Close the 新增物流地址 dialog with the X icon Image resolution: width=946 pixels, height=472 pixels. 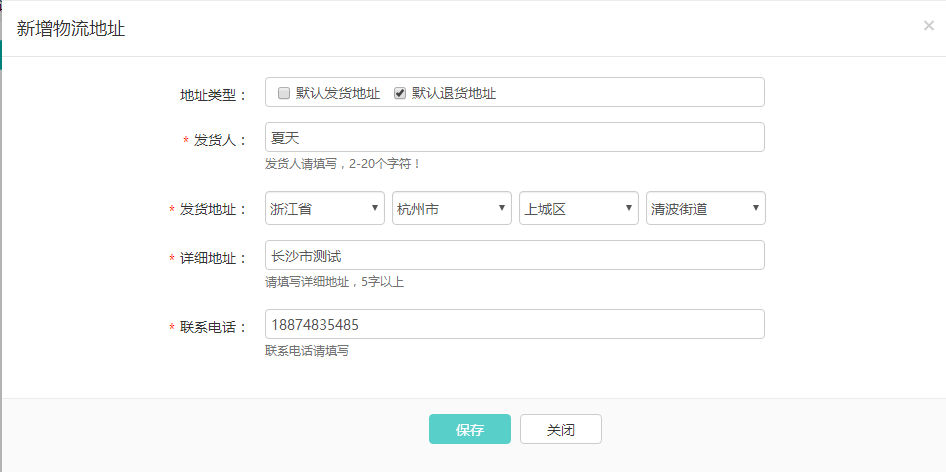coord(928,26)
